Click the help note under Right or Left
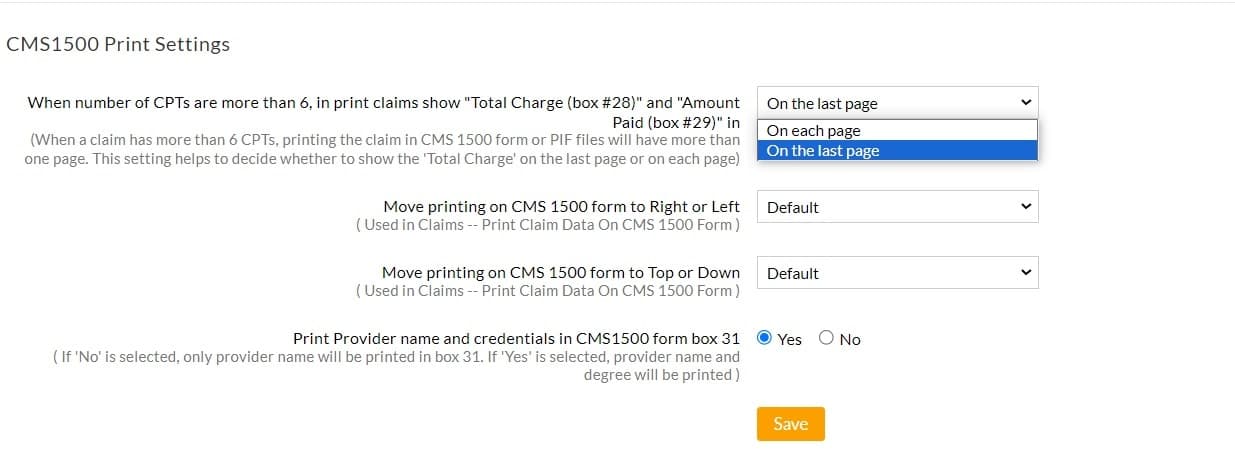The image size is (1235, 459). click(548, 225)
